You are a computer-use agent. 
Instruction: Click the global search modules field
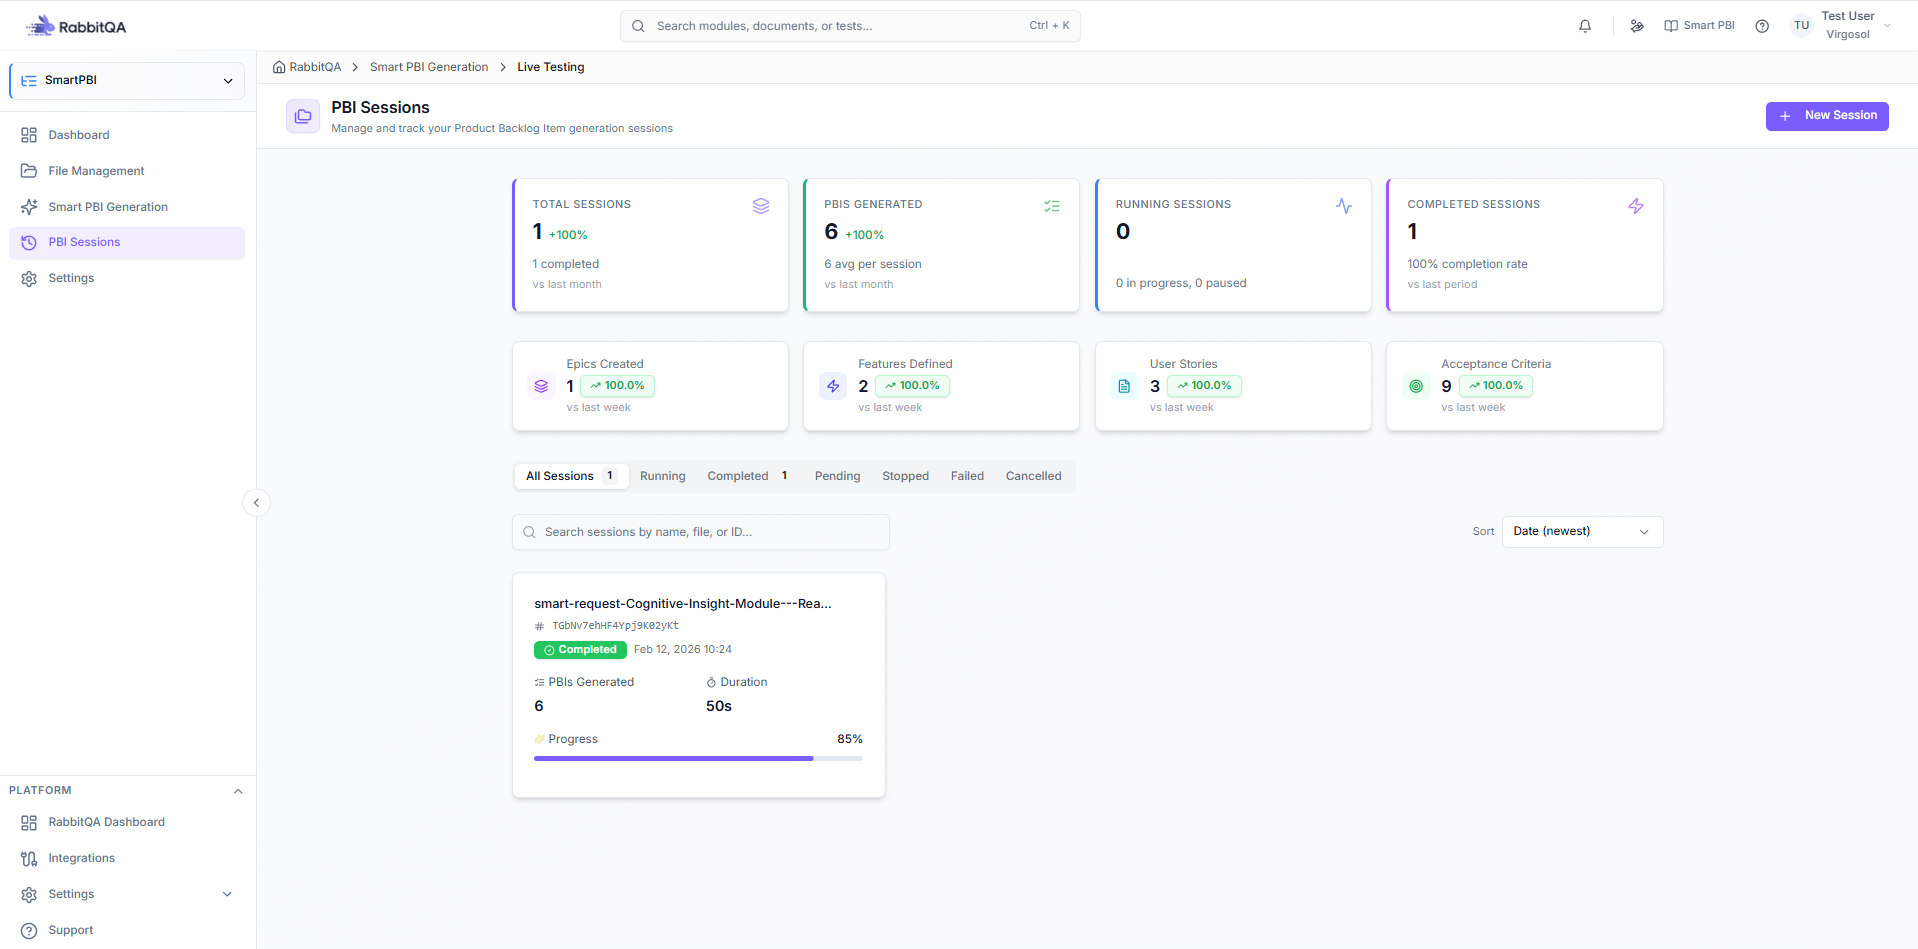(850, 26)
